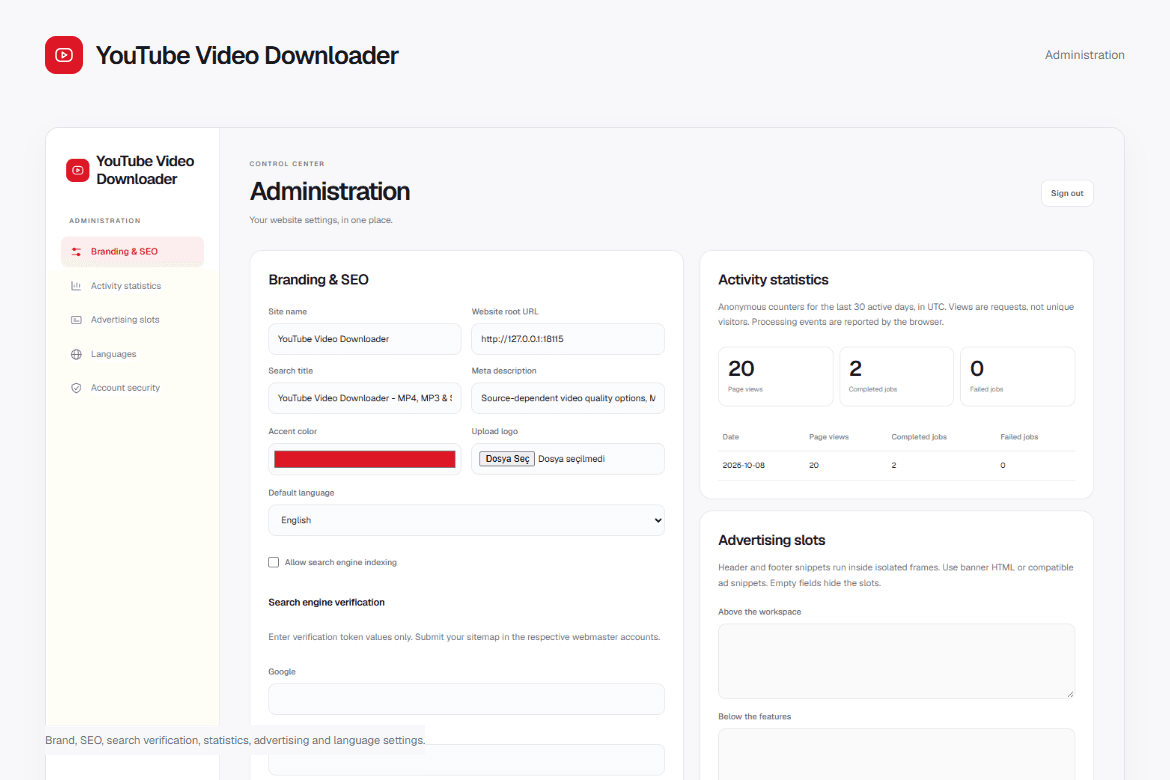Open Account security in sidebar

132,388
